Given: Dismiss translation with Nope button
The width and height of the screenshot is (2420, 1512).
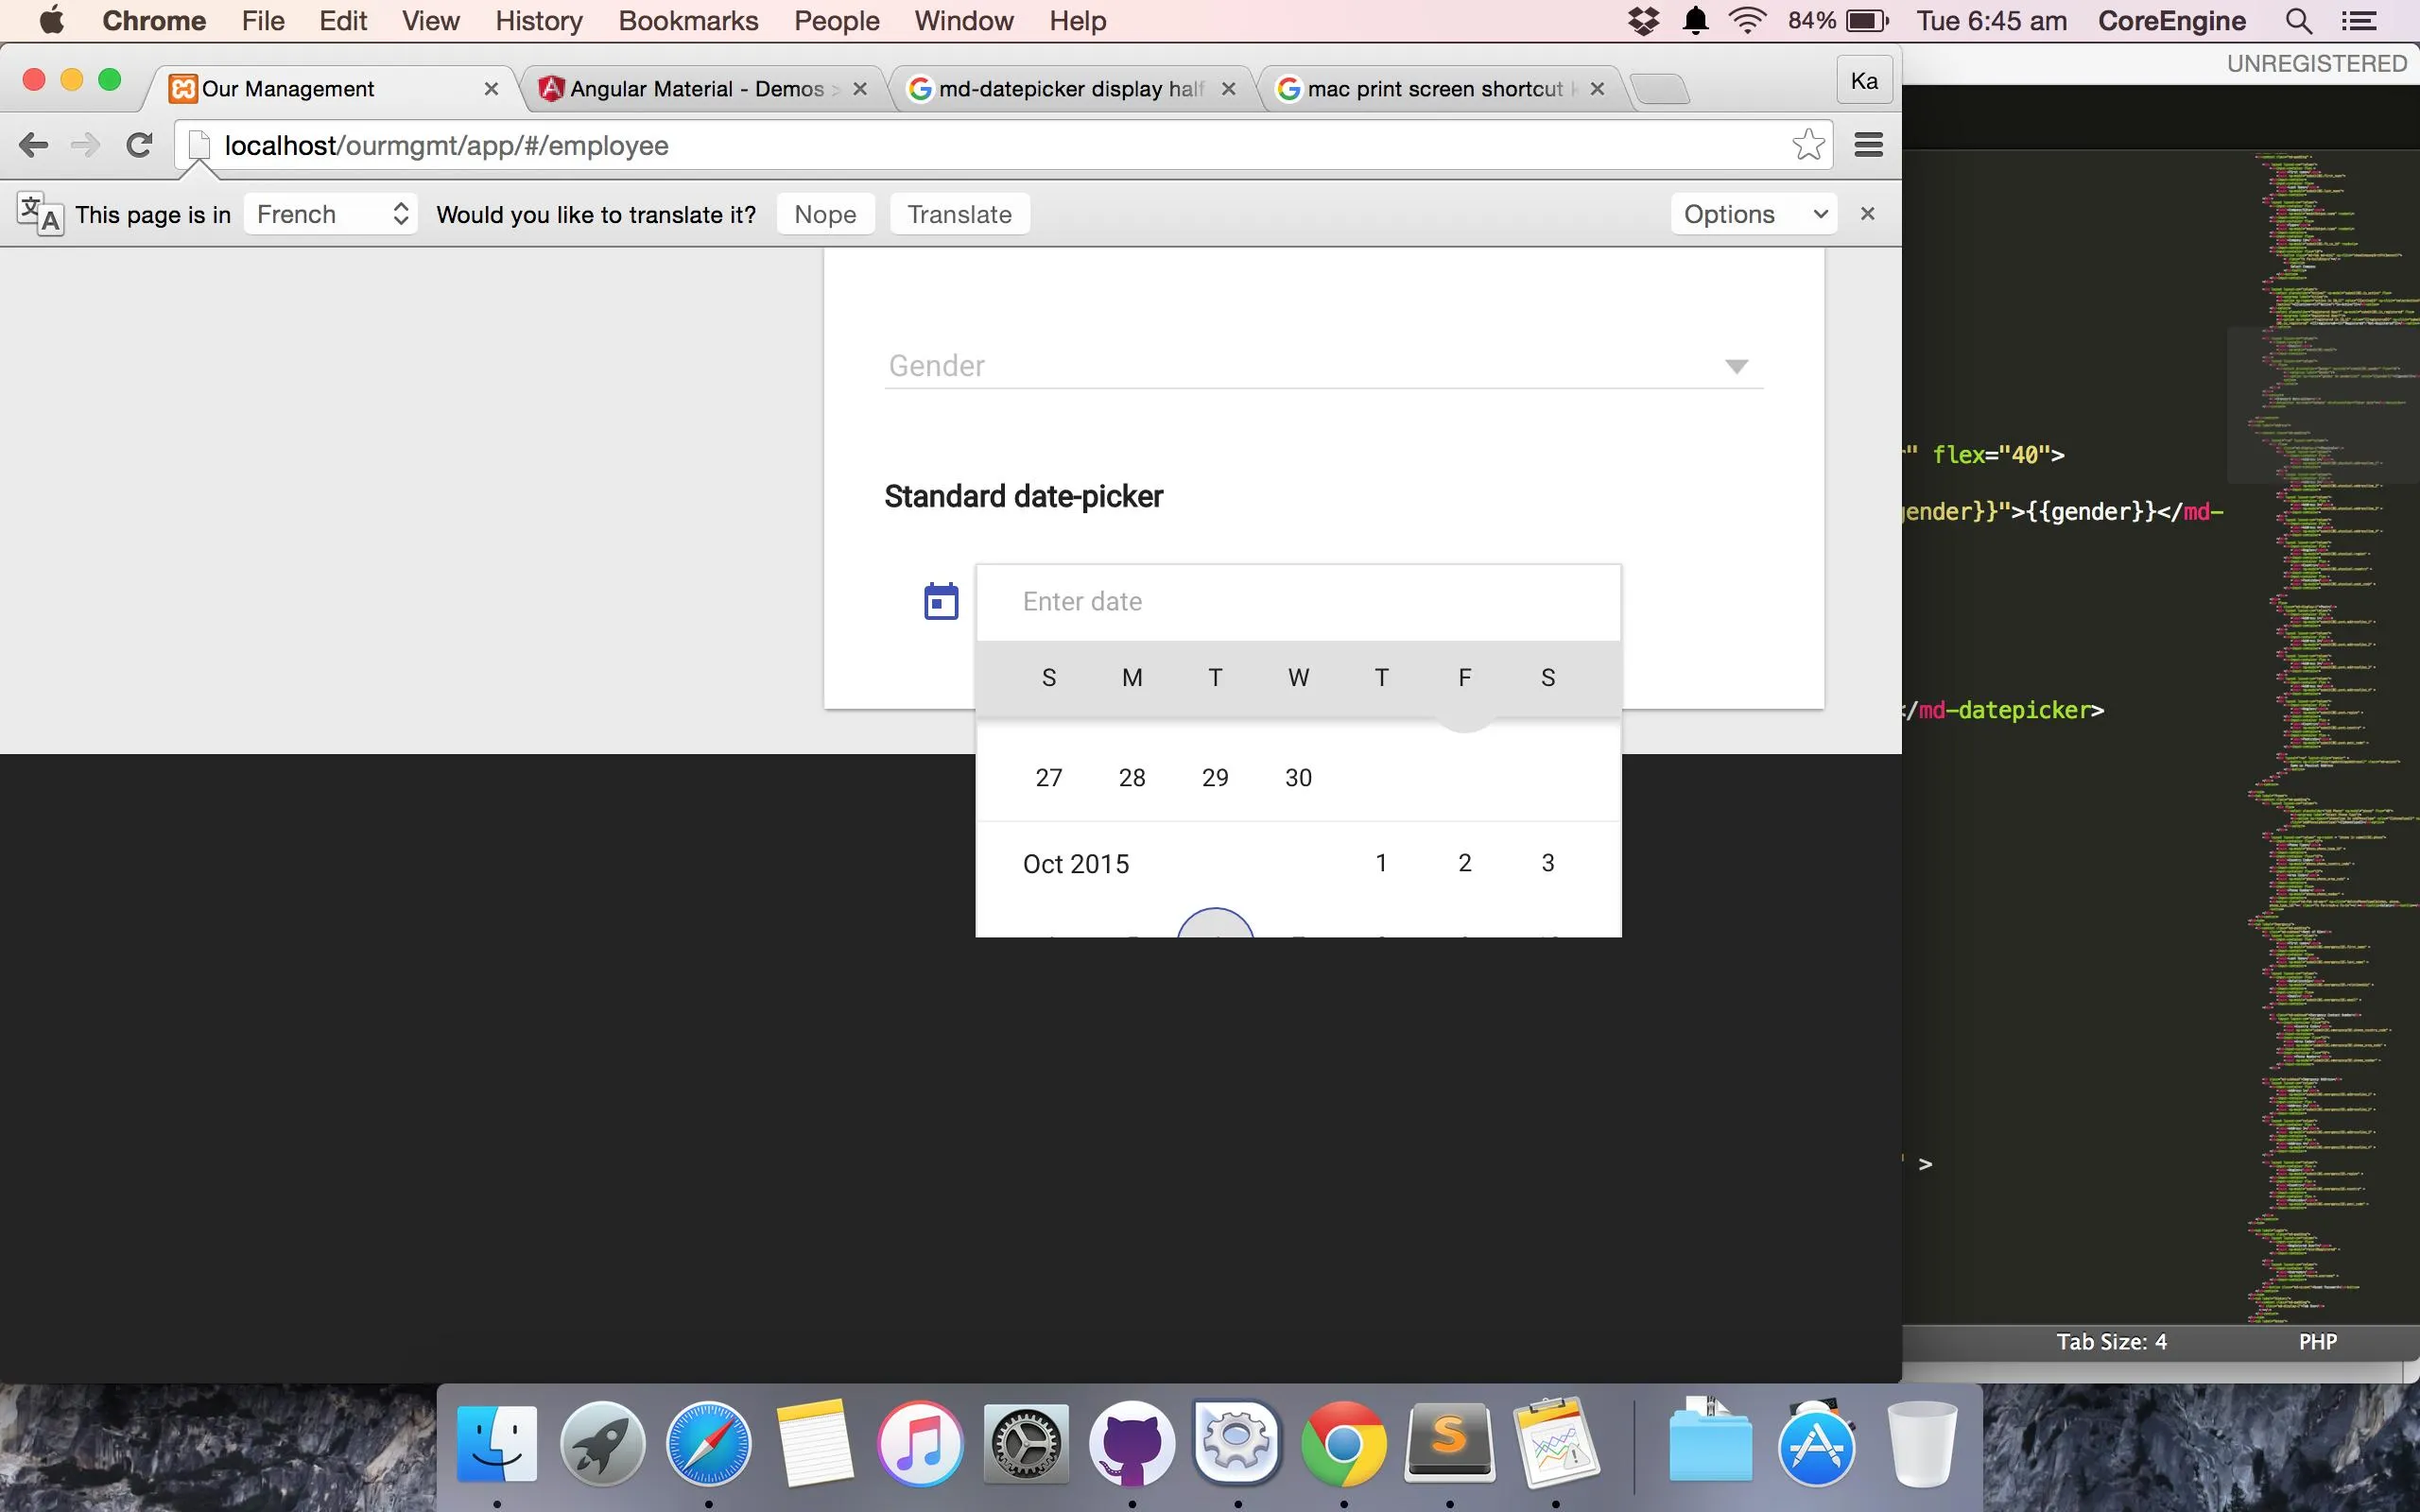Looking at the screenshot, I should tap(825, 214).
